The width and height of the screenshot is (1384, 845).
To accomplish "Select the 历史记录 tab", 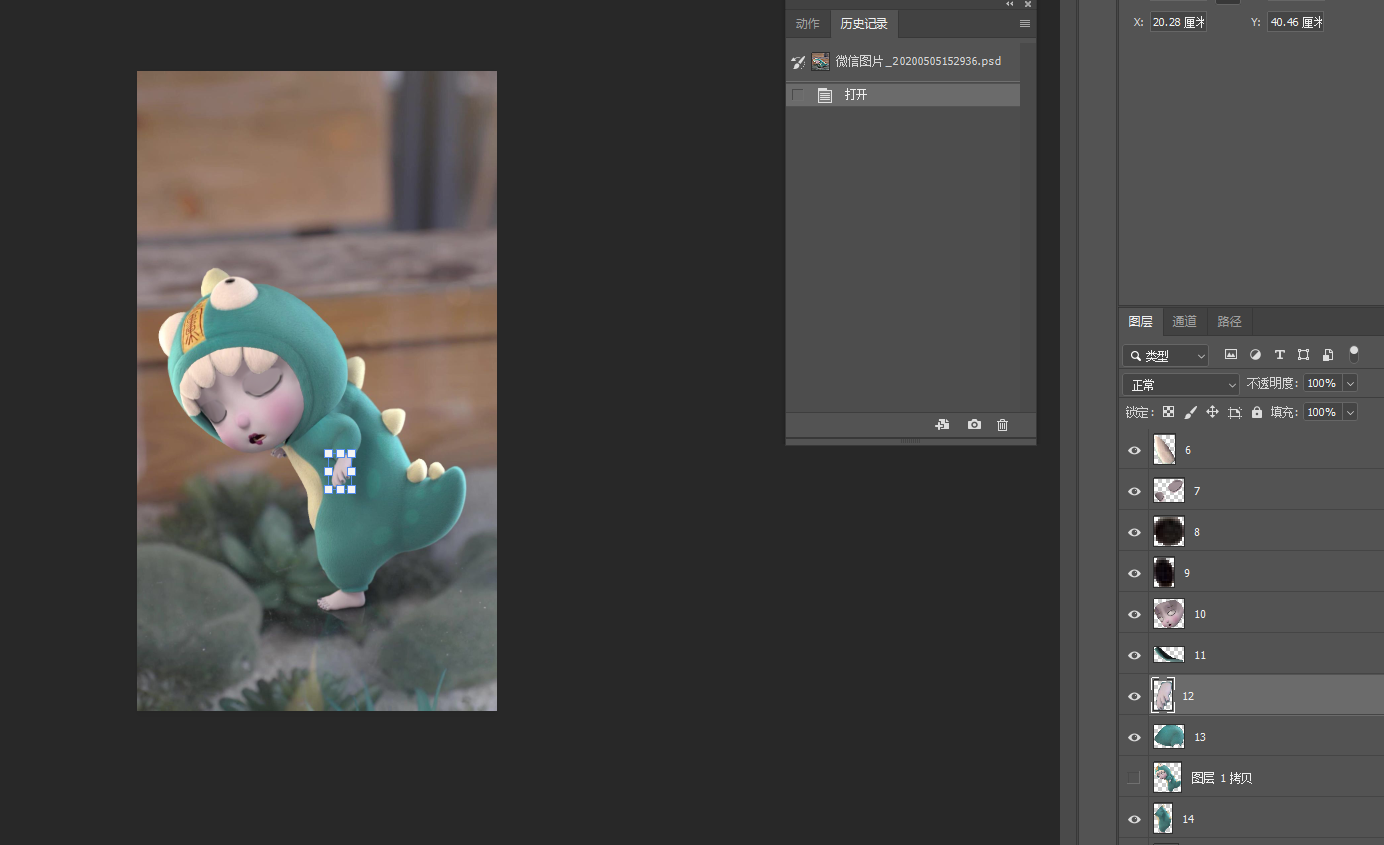I will click(864, 24).
